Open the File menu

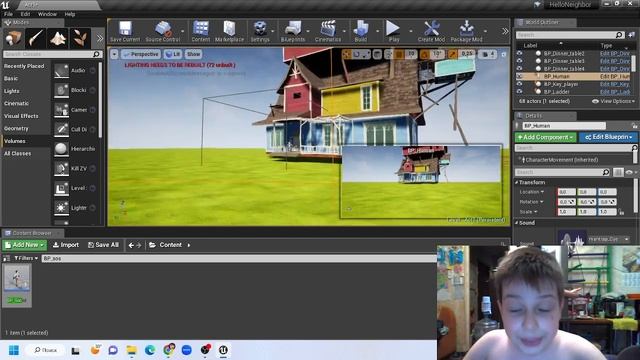pyautogui.click(x=8, y=14)
